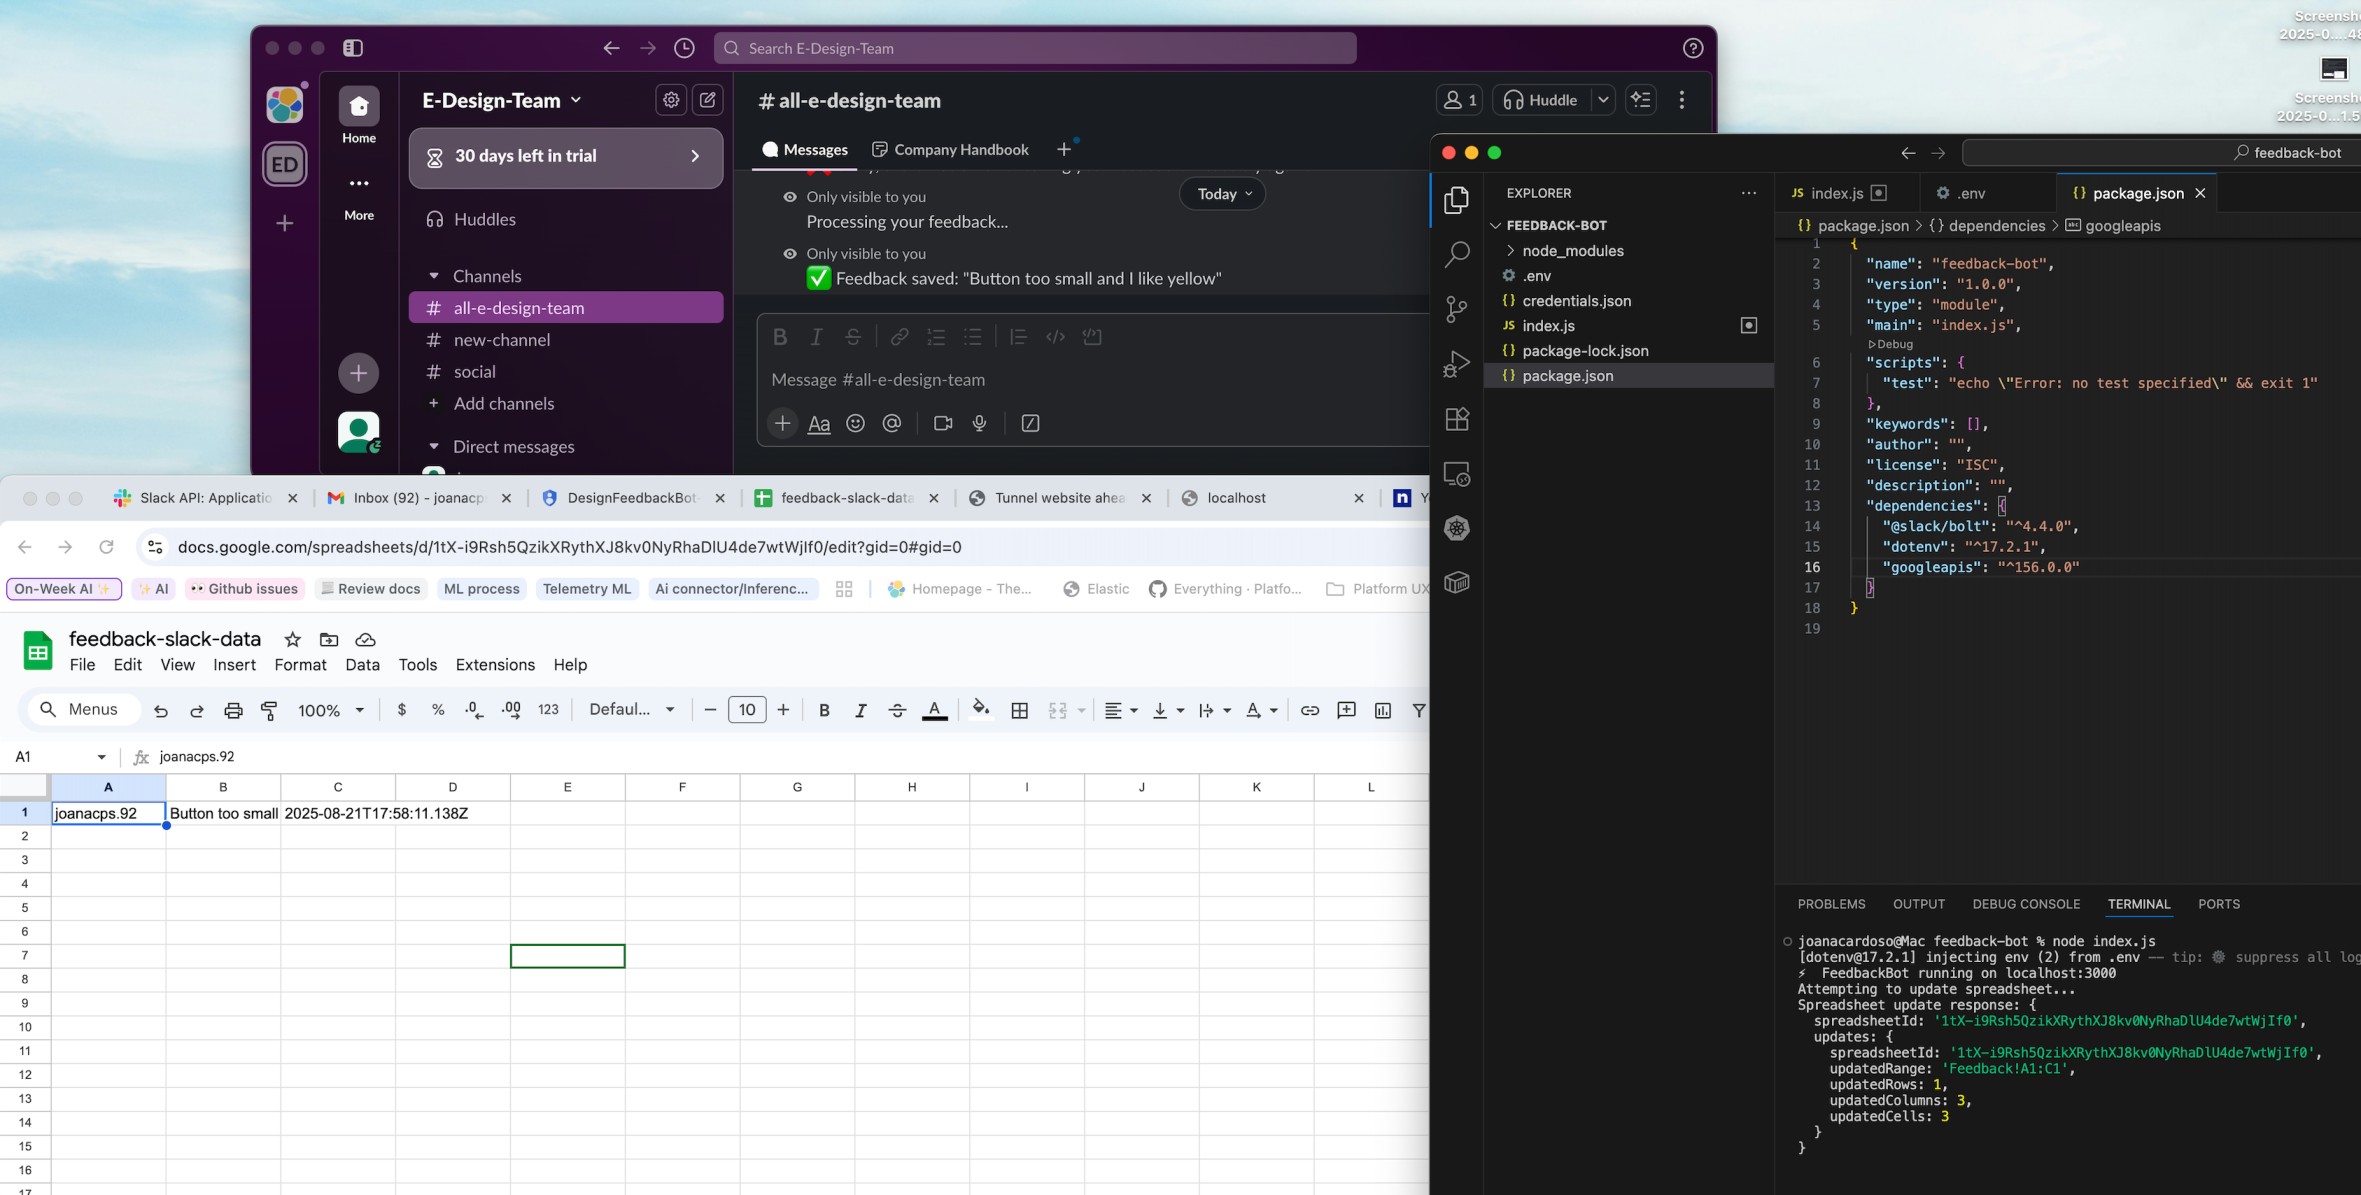Click Slack link formatting icon
Screen dimensions: 2361x1195
point(899,337)
